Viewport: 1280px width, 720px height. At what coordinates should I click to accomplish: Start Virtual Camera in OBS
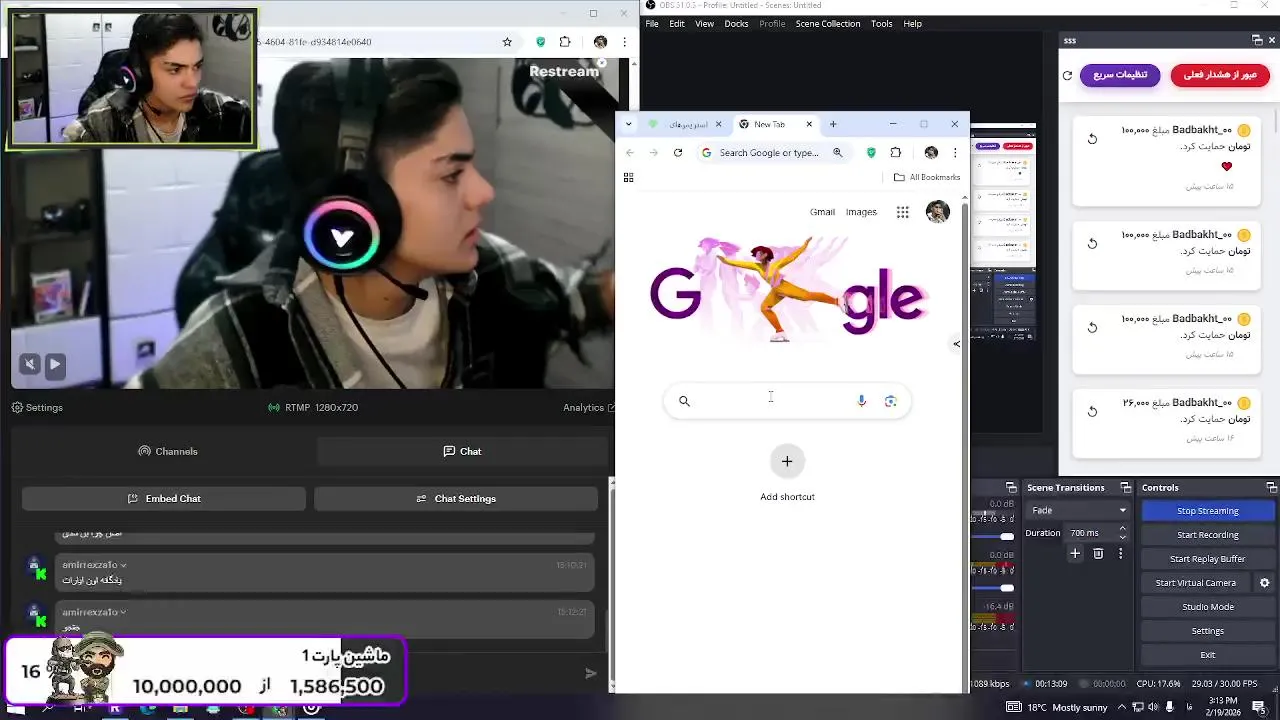coord(1196,583)
